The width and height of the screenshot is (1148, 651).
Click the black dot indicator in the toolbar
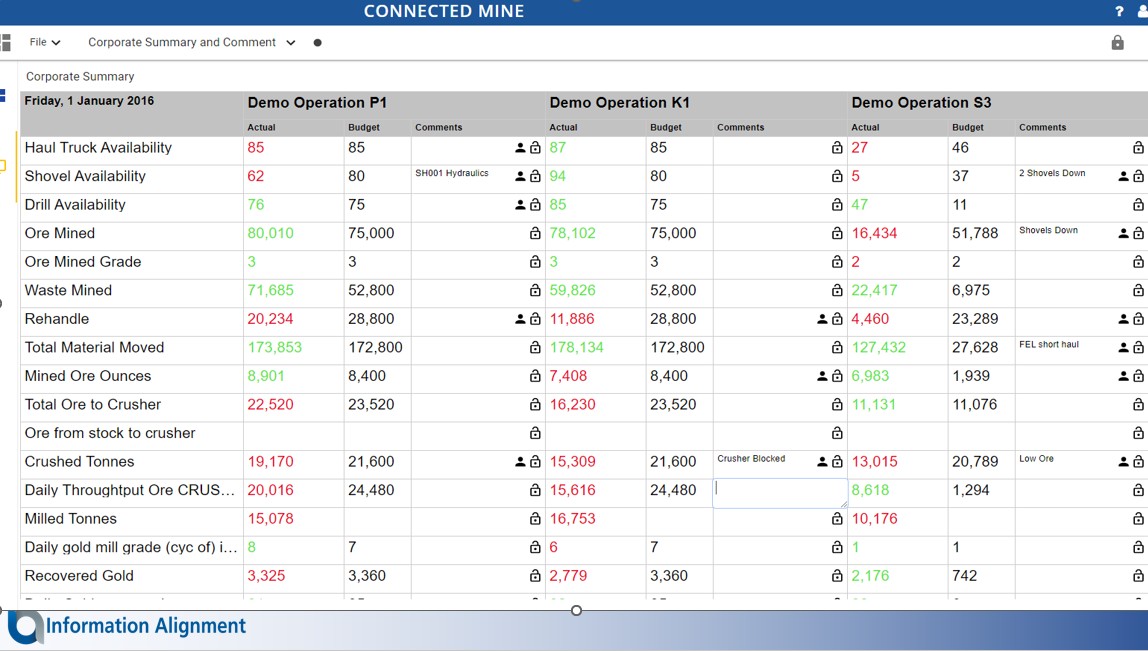click(317, 42)
